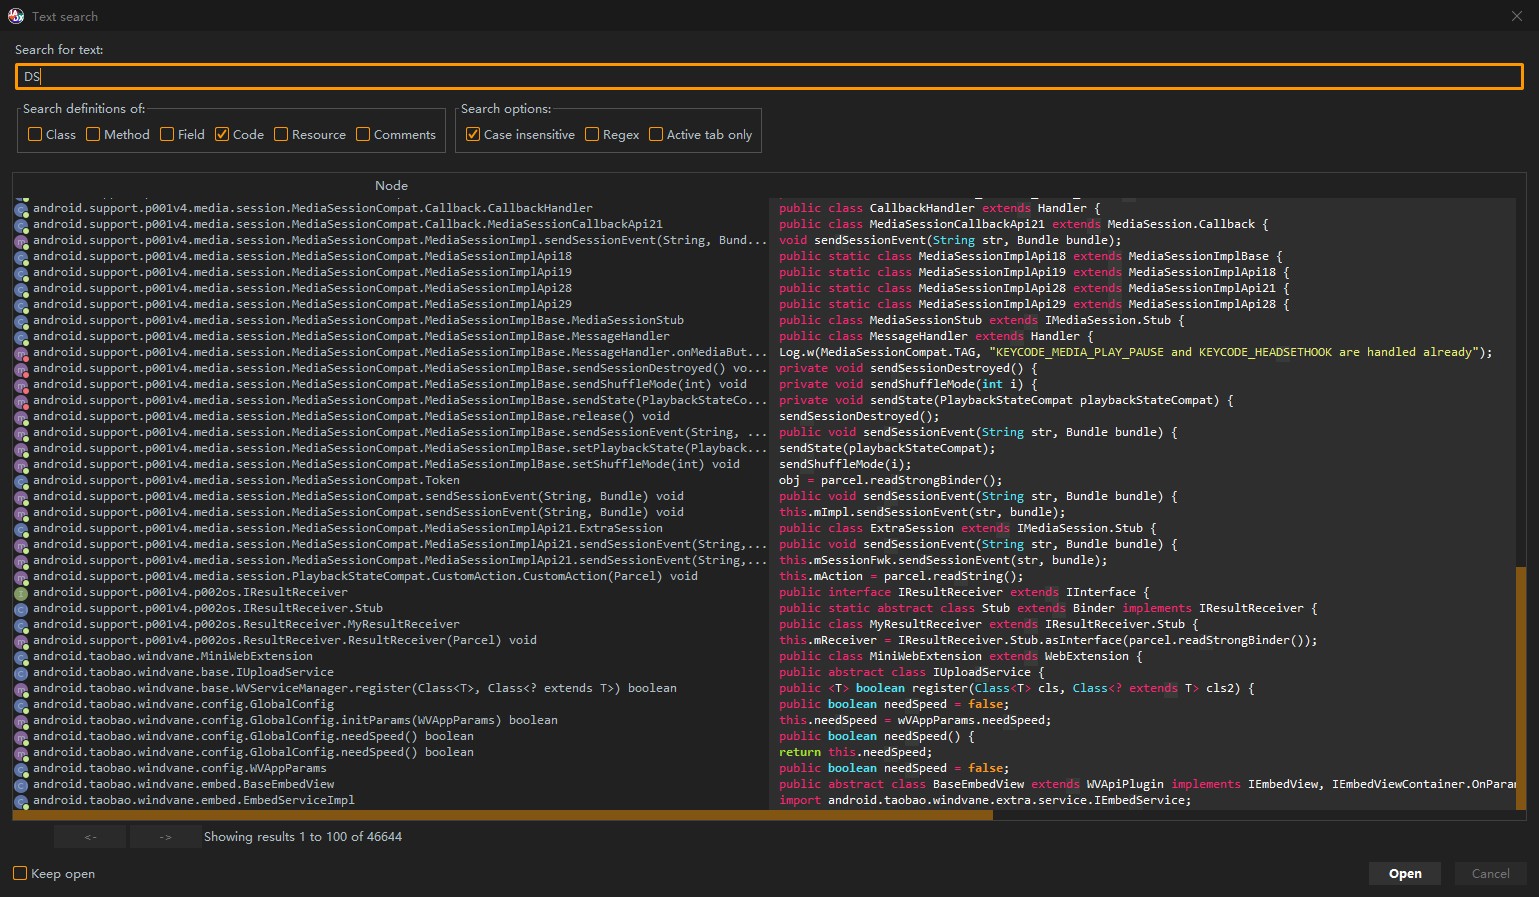Click the Cancel button
Viewport: 1539px width, 897px height.
pyautogui.click(x=1490, y=873)
